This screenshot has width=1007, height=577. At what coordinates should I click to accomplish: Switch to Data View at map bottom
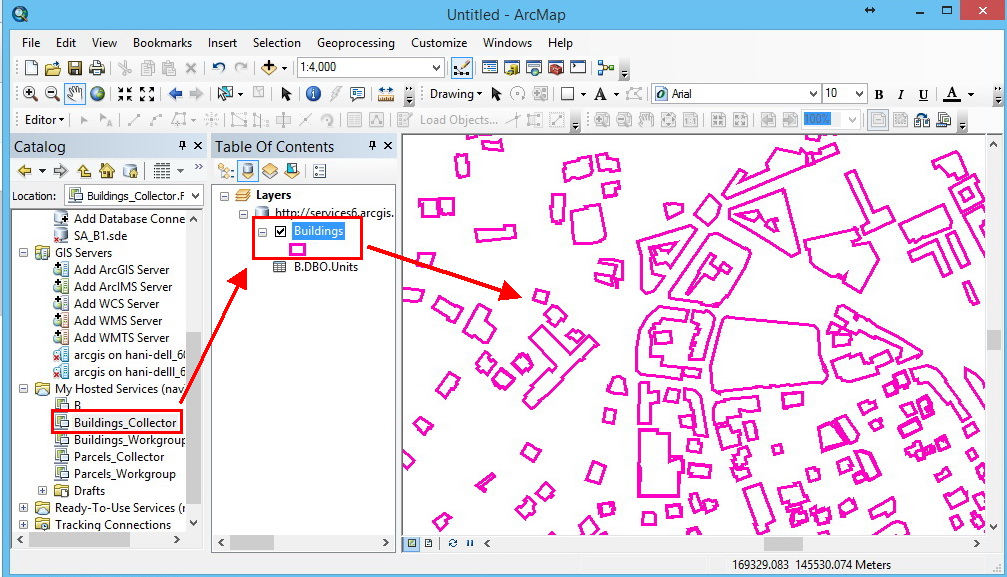[412, 543]
